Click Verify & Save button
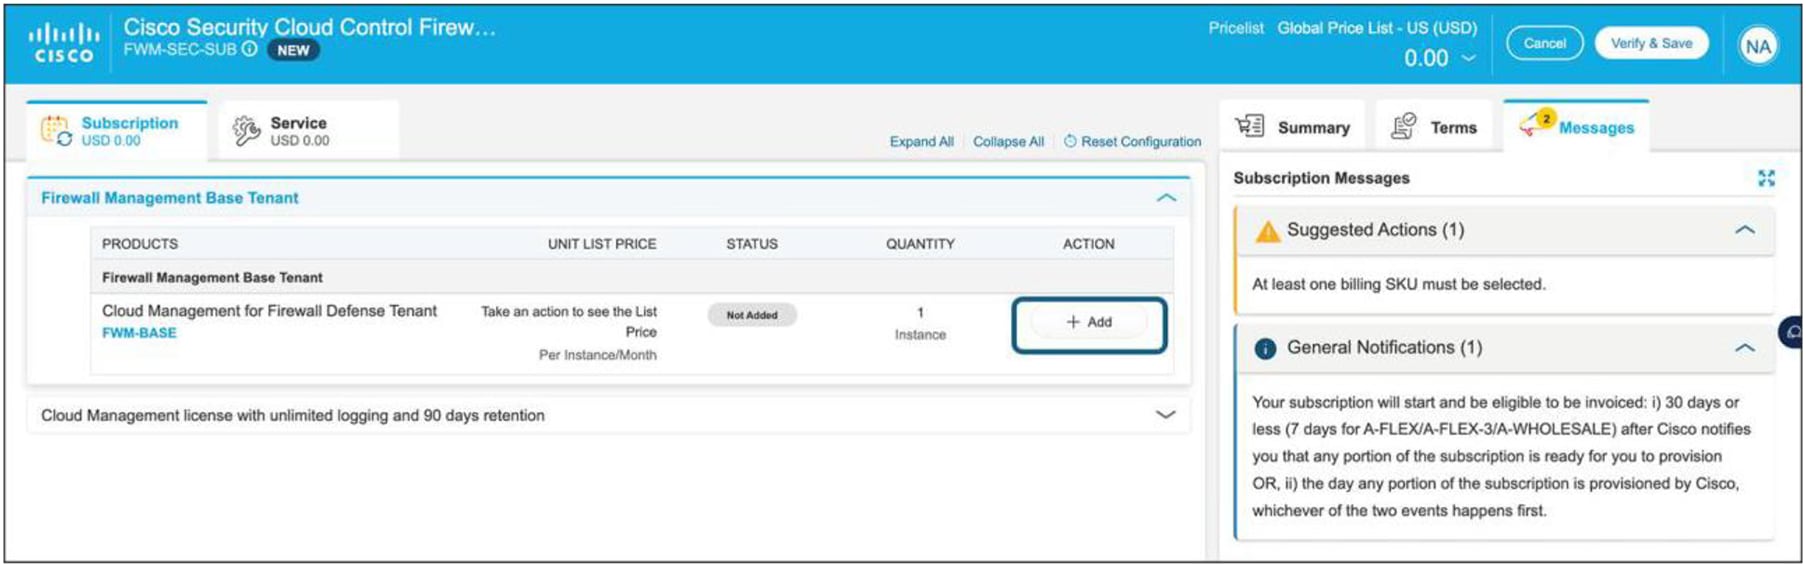This screenshot has width=1806, height=567. click(1651, 43)
